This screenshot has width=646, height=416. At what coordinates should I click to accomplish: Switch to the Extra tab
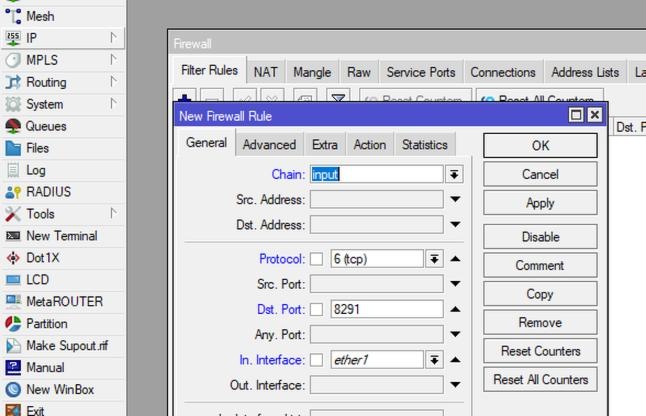pyautogui.click(x=325, y=145)
